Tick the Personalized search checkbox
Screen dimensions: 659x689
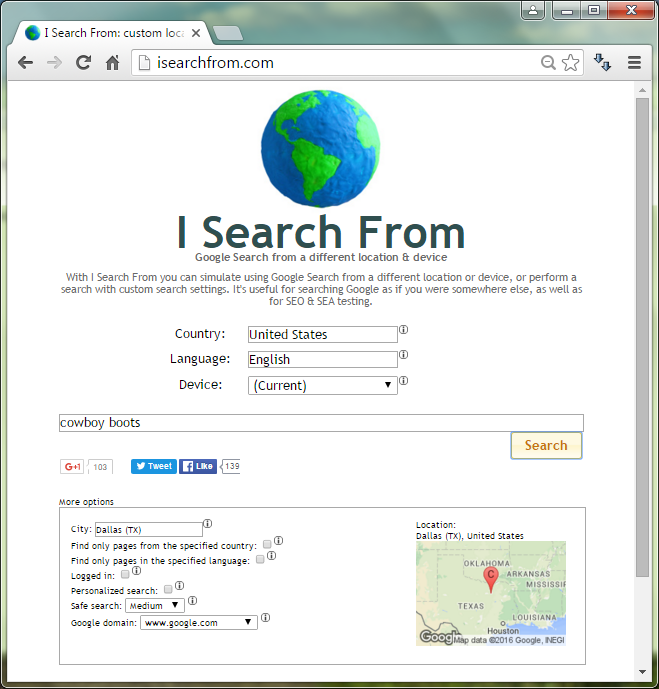click(168, 589)
